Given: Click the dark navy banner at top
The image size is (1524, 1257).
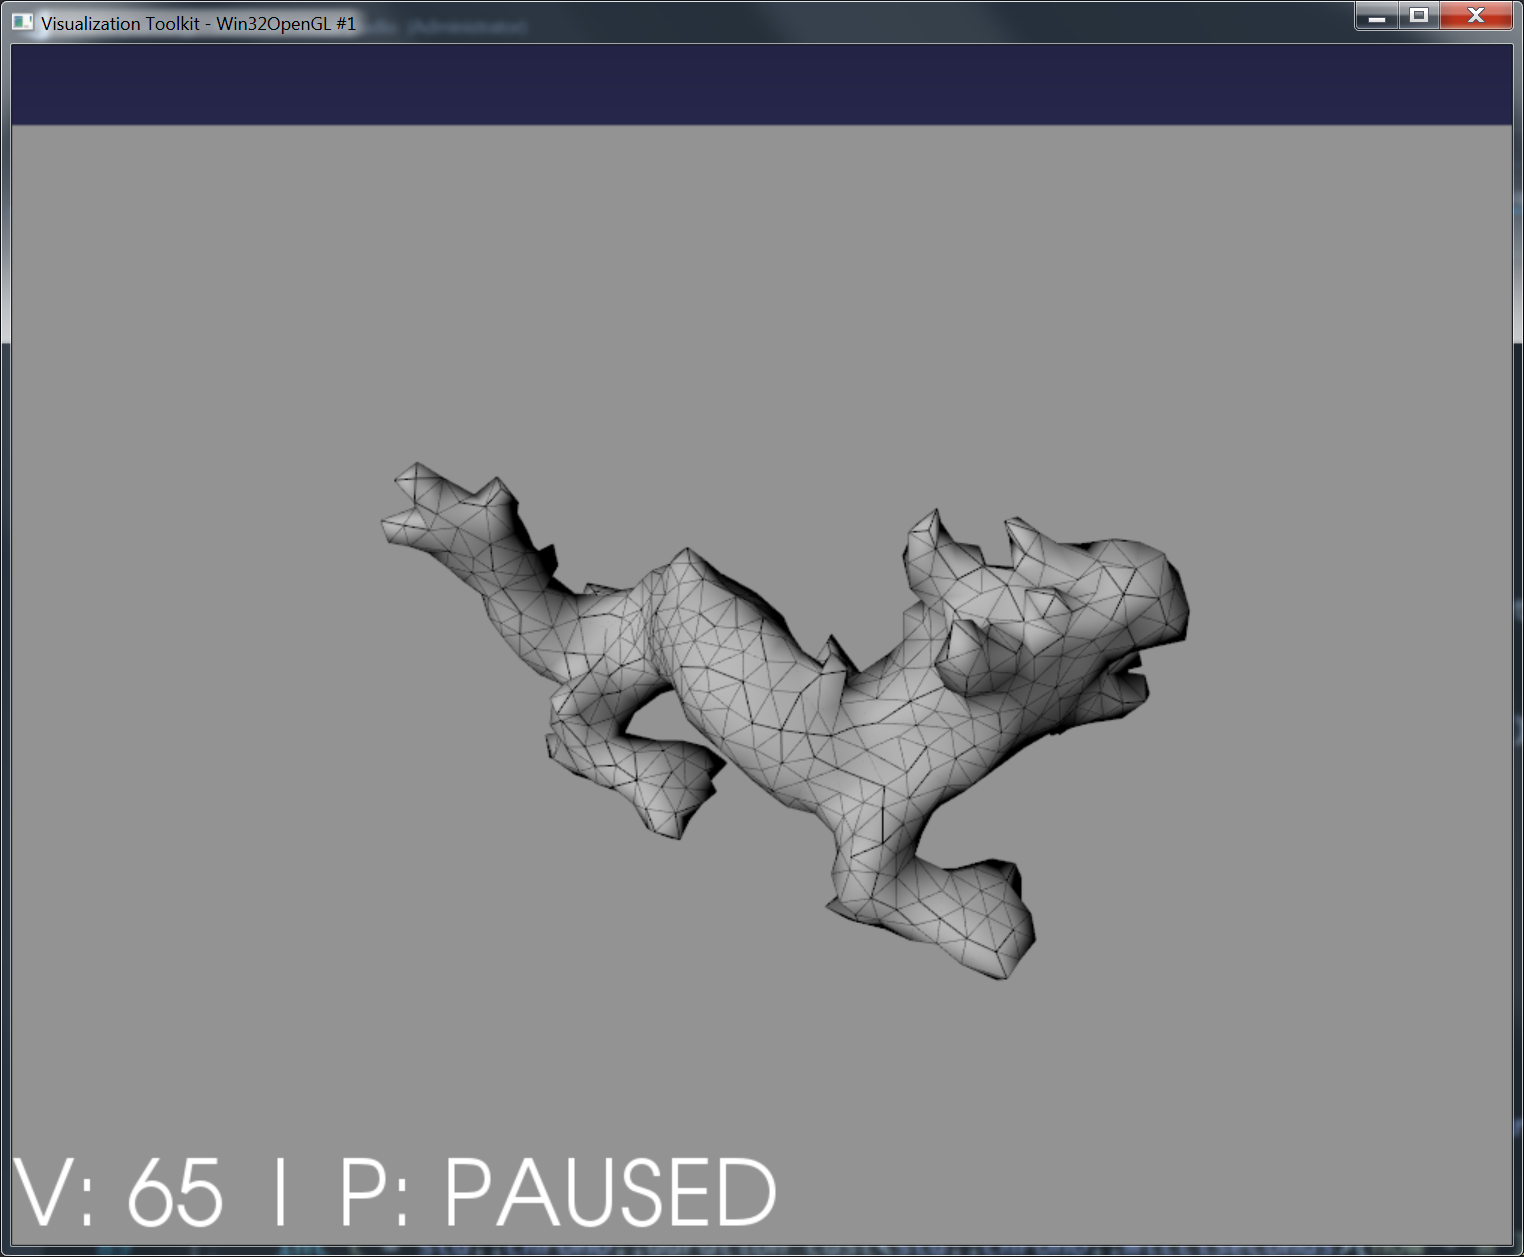Looking at the screenshot, I should (x=760, y=84).
